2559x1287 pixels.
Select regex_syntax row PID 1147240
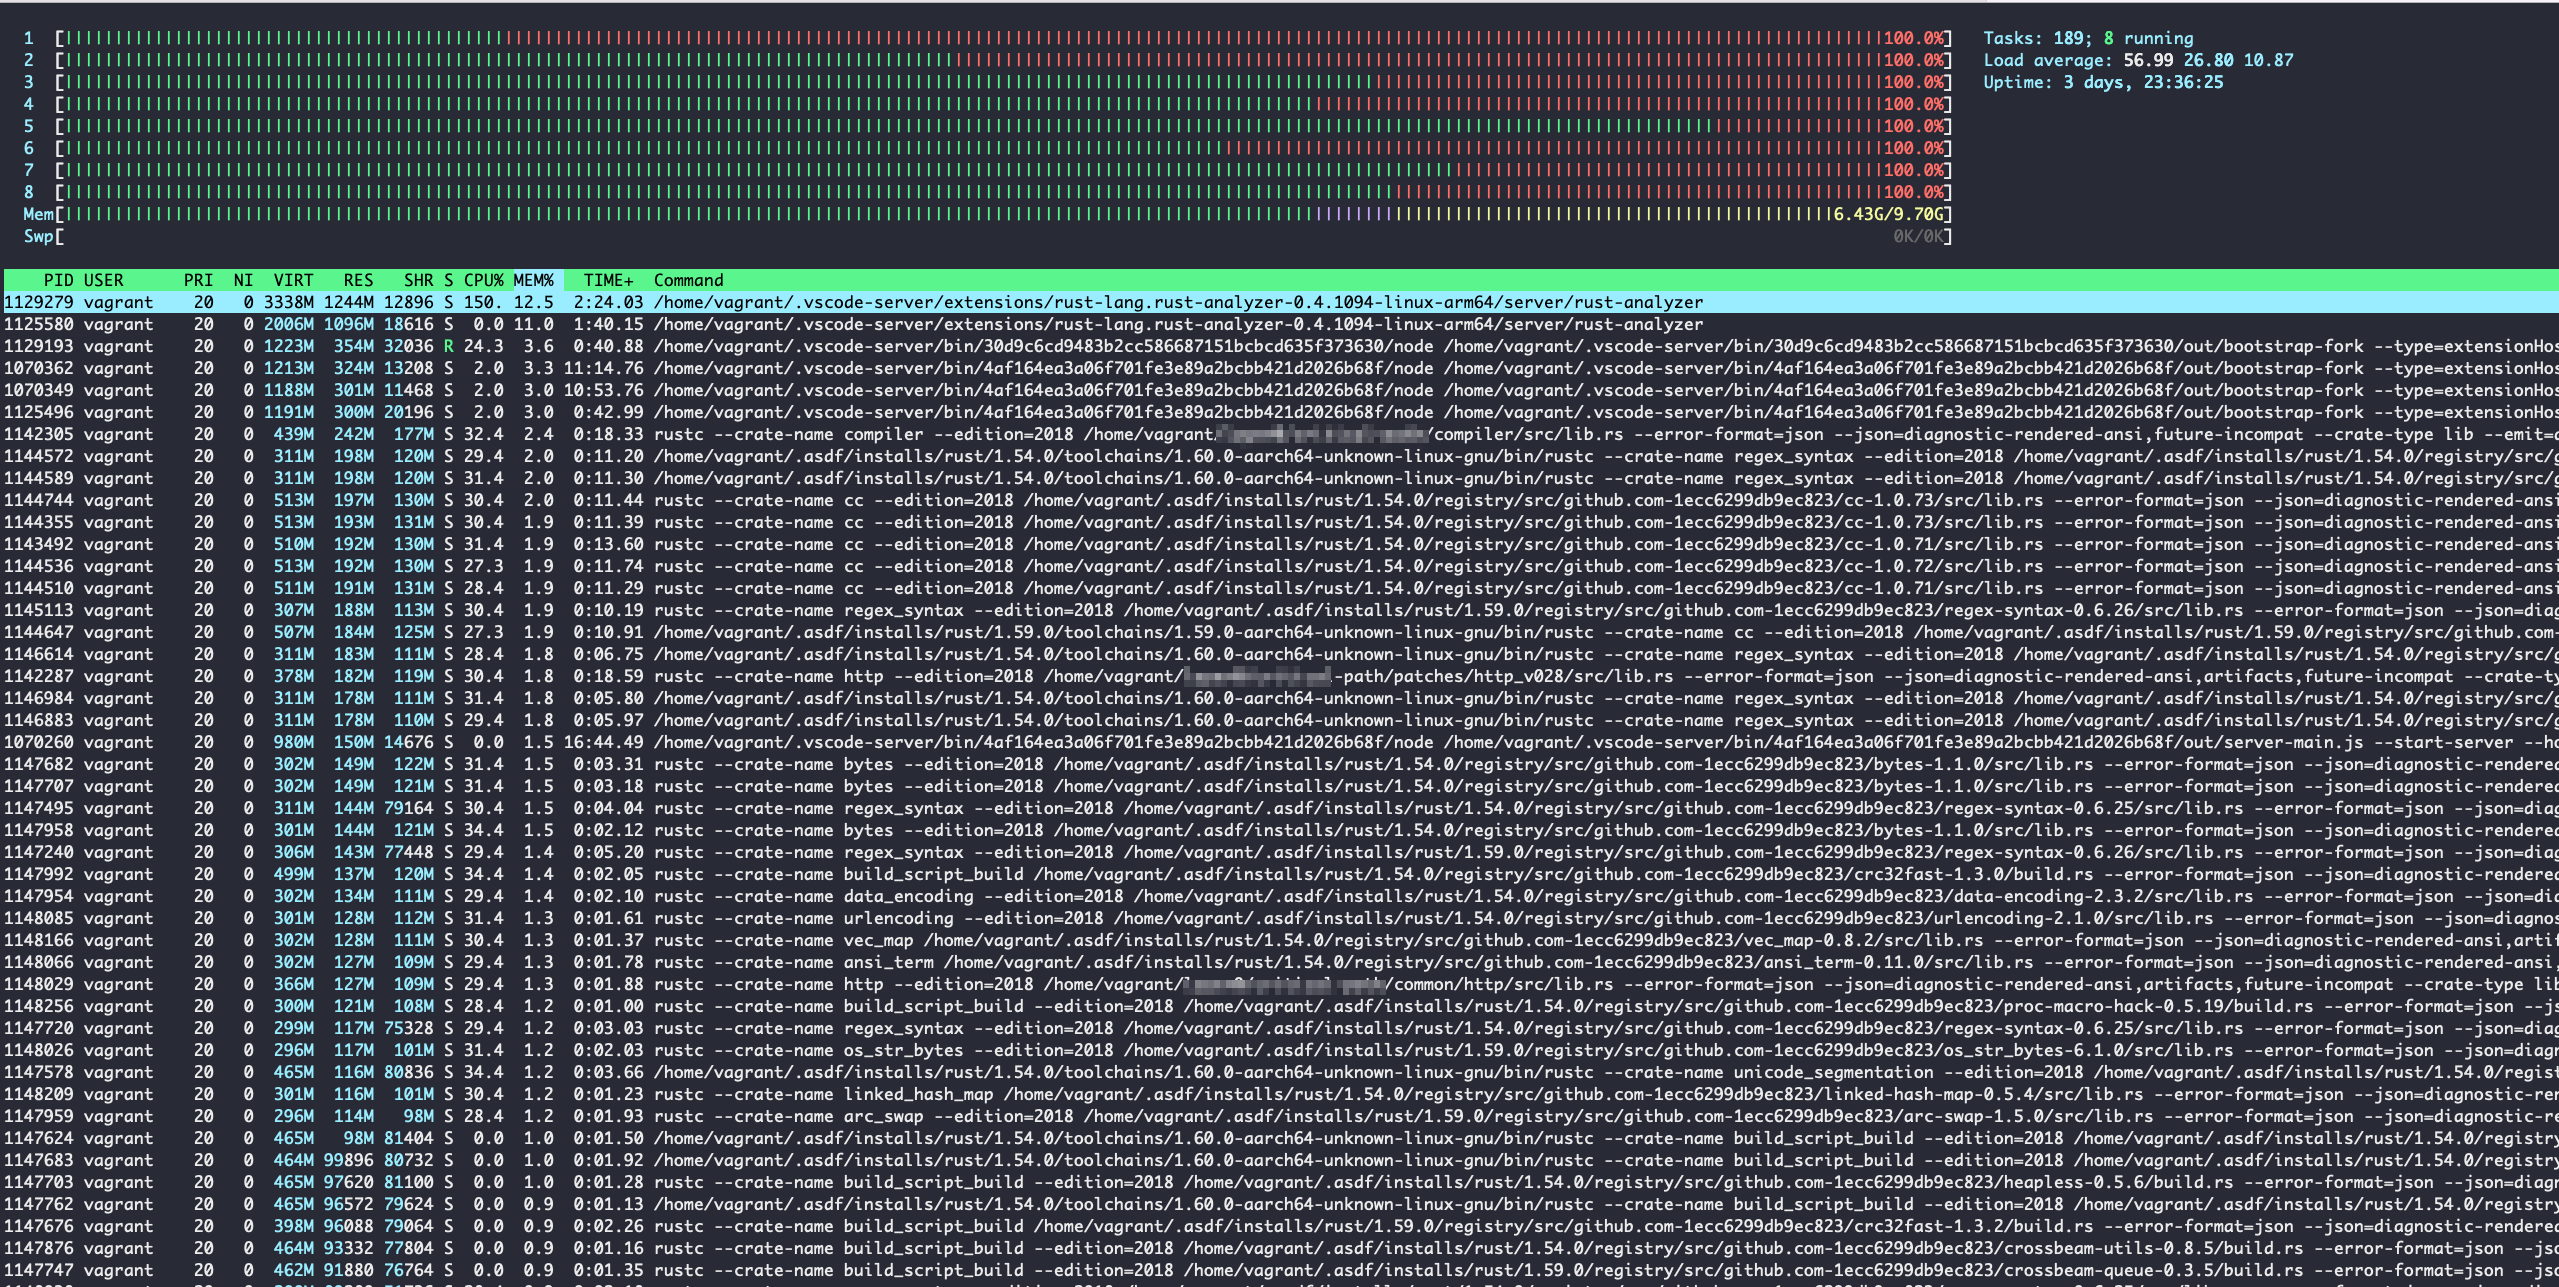1279,852
